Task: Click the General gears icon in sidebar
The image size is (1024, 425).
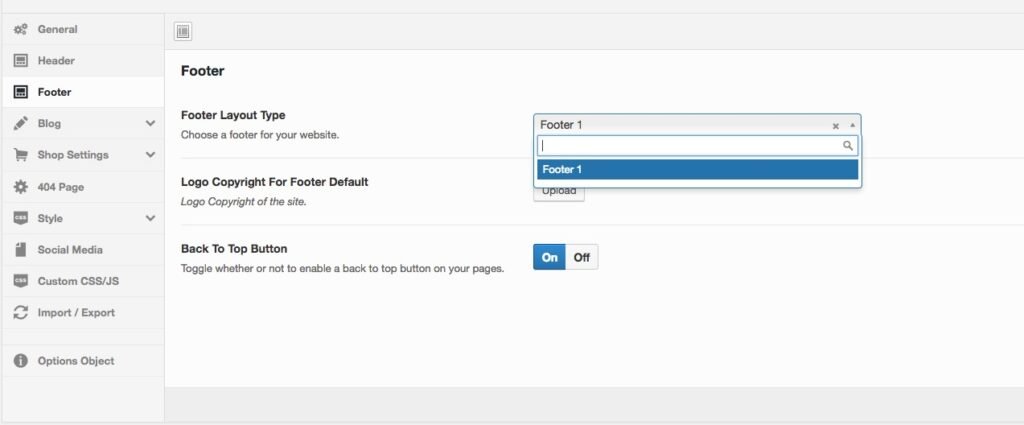Action: point(20,29)
